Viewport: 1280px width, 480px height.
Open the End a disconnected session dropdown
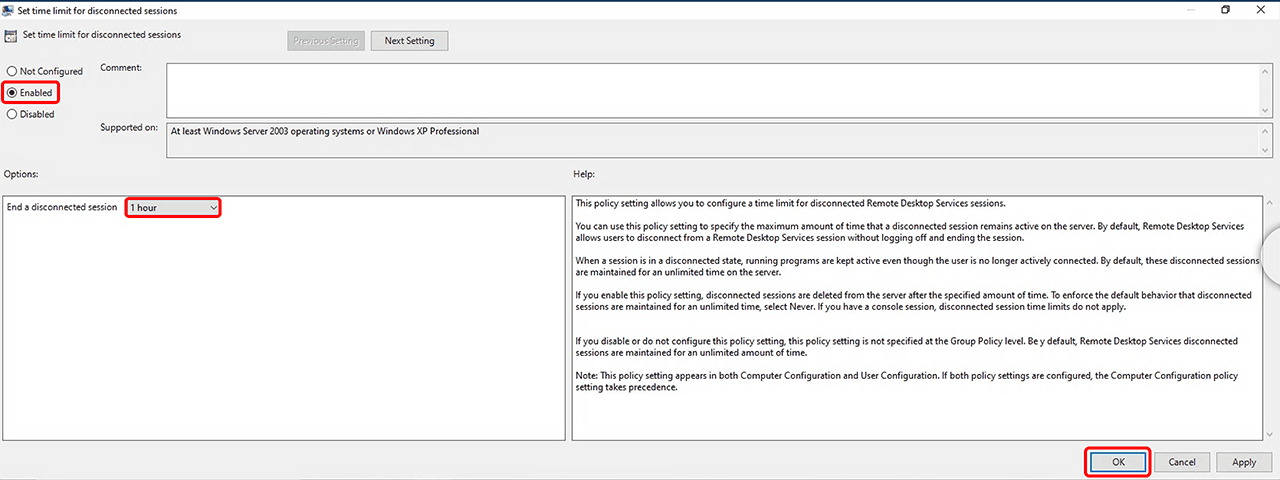[173, 208]
